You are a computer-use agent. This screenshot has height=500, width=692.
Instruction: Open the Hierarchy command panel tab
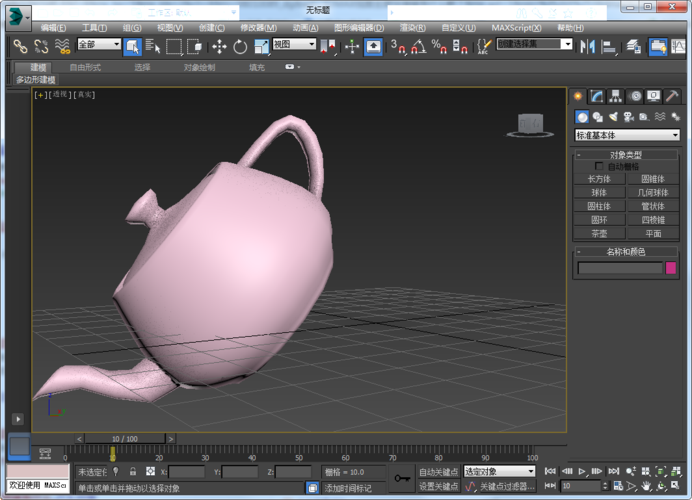[x=616, y=96]
